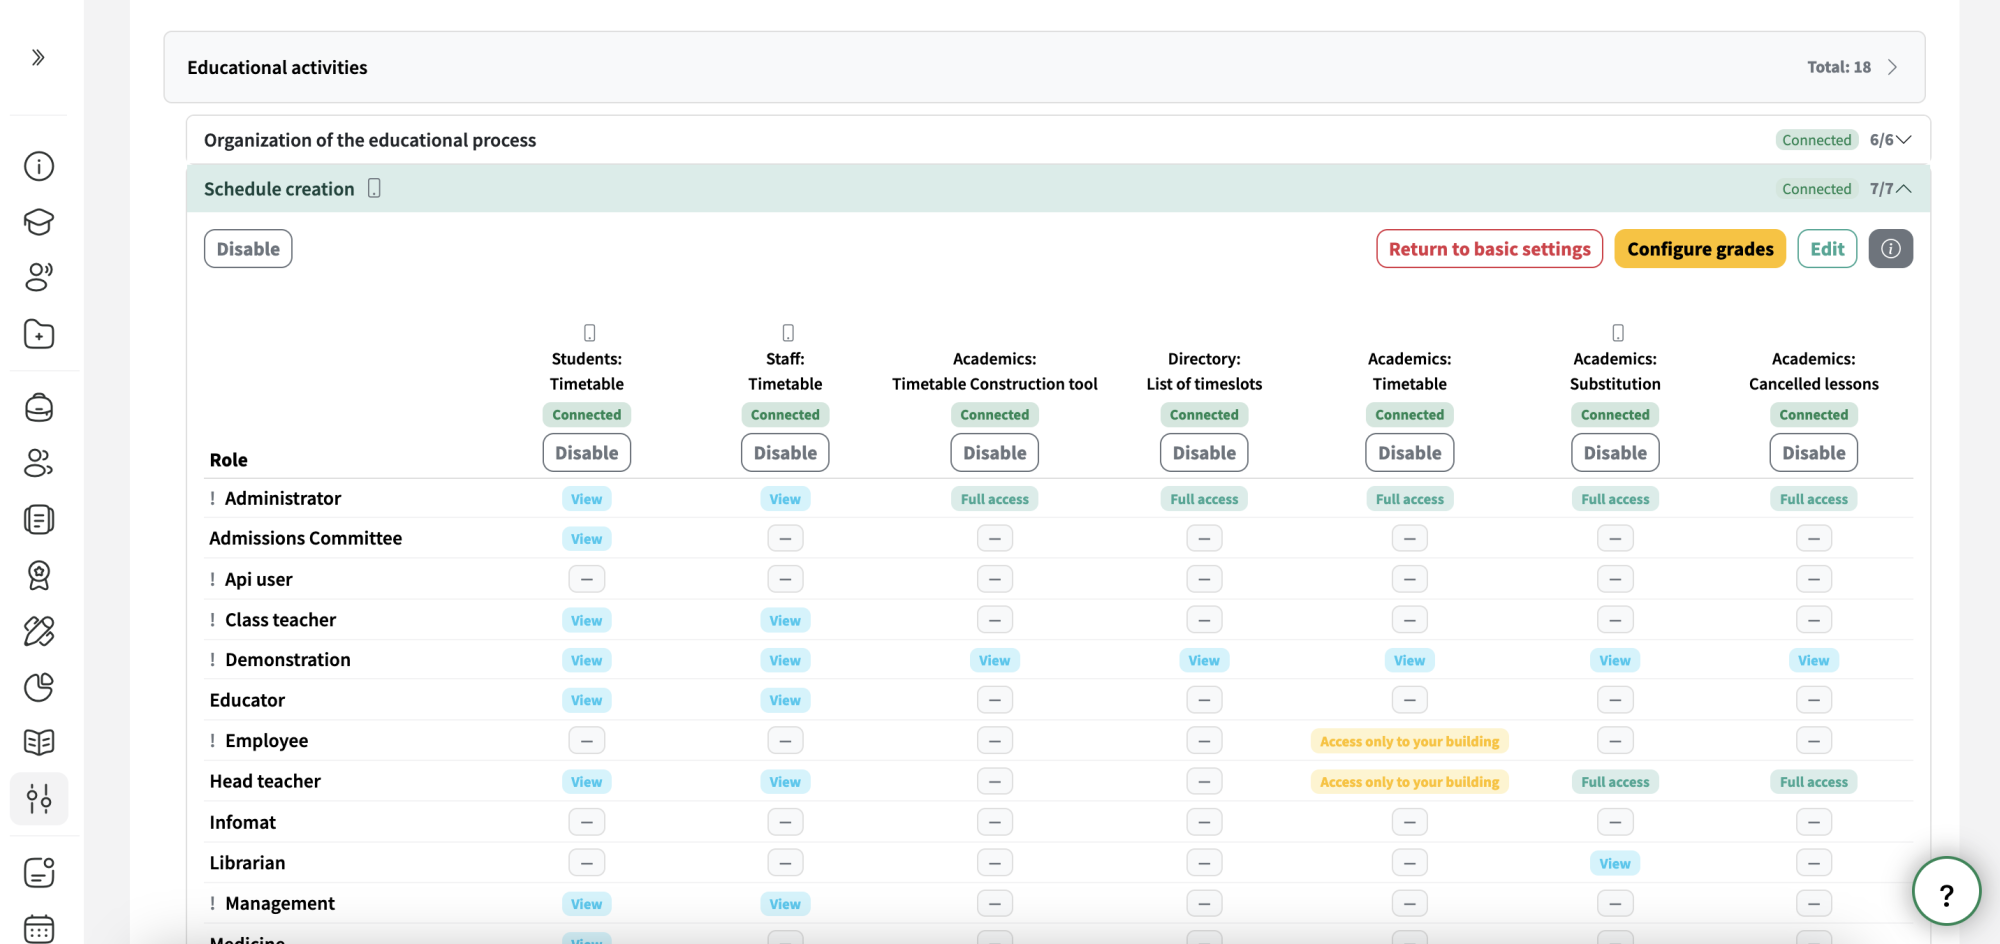Expand Educational activities Total 18 chevron
This screenshot has height=944, width=2000.
click(1892, 67)
